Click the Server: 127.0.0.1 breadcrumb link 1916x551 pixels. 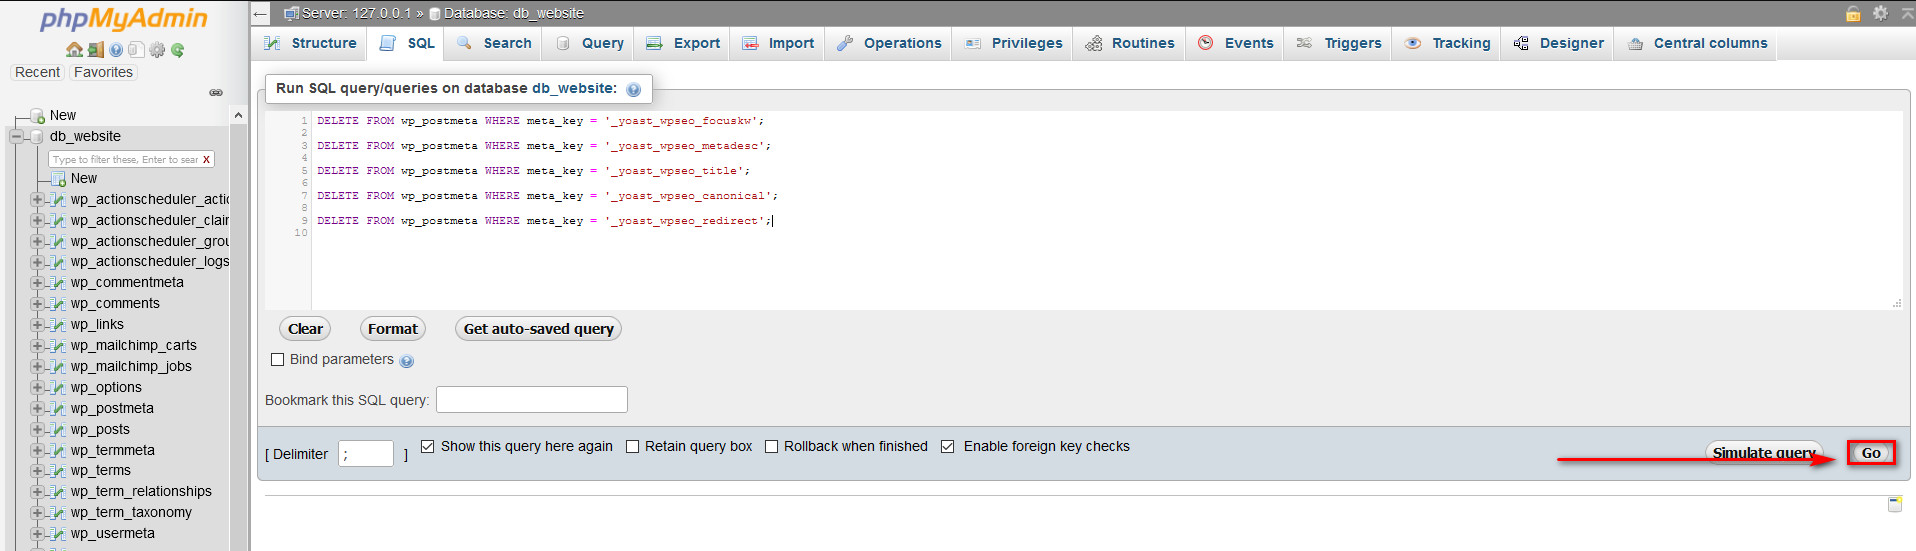[x=356, y=13]
